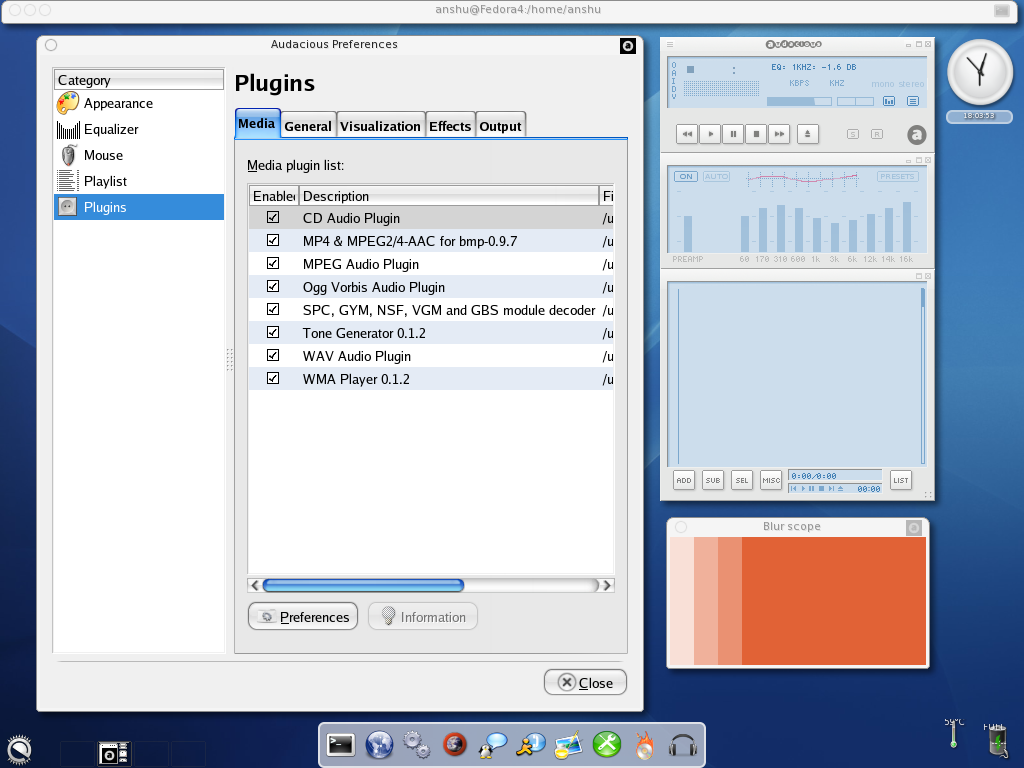1024x768 pixels.
Task: Switch to the Media tab
Action: pos(257,123)
